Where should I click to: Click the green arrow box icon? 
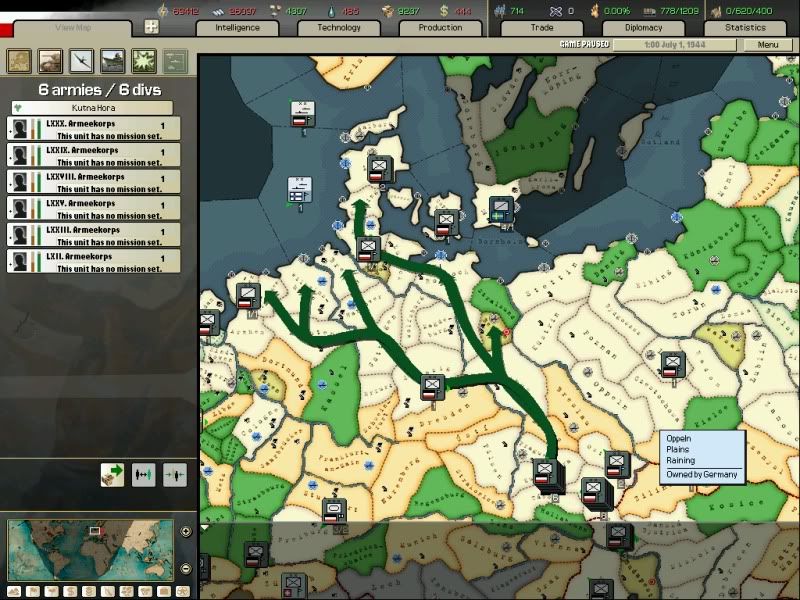112,475
